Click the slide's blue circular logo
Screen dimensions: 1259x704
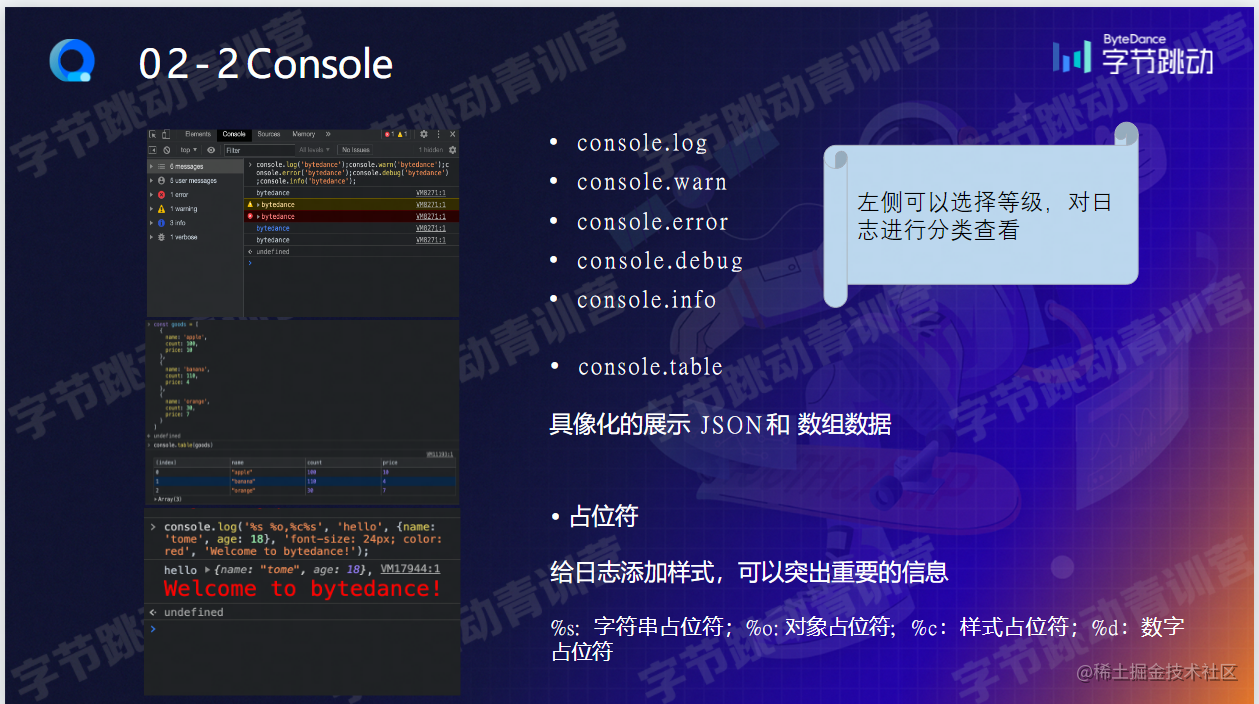point(71,61)
